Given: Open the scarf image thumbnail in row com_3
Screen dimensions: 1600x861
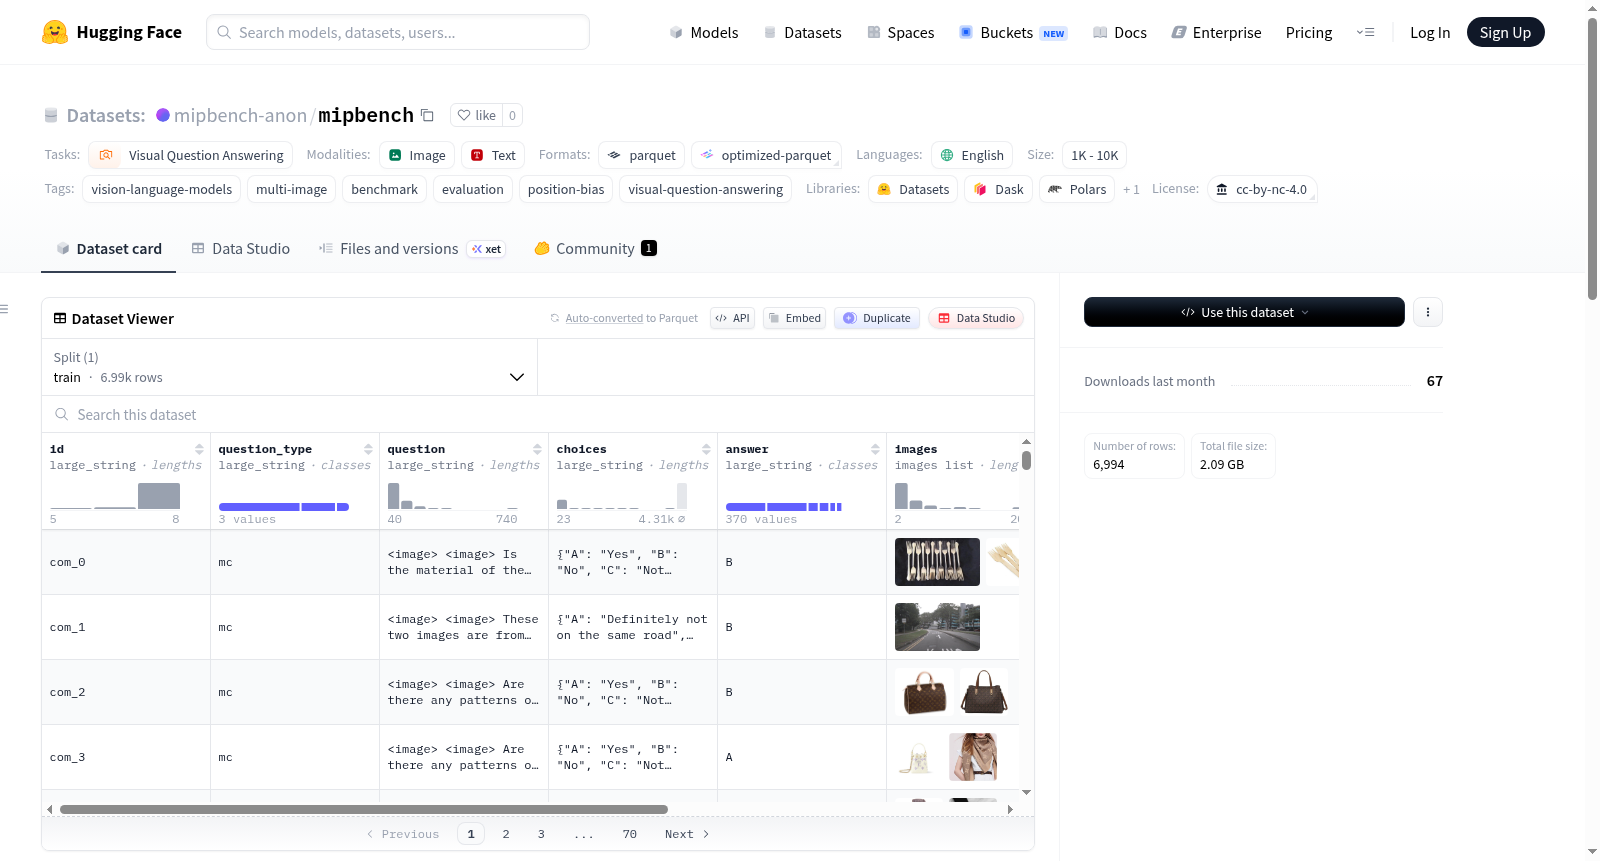Looking at the screenshot, I should (973, 757).
